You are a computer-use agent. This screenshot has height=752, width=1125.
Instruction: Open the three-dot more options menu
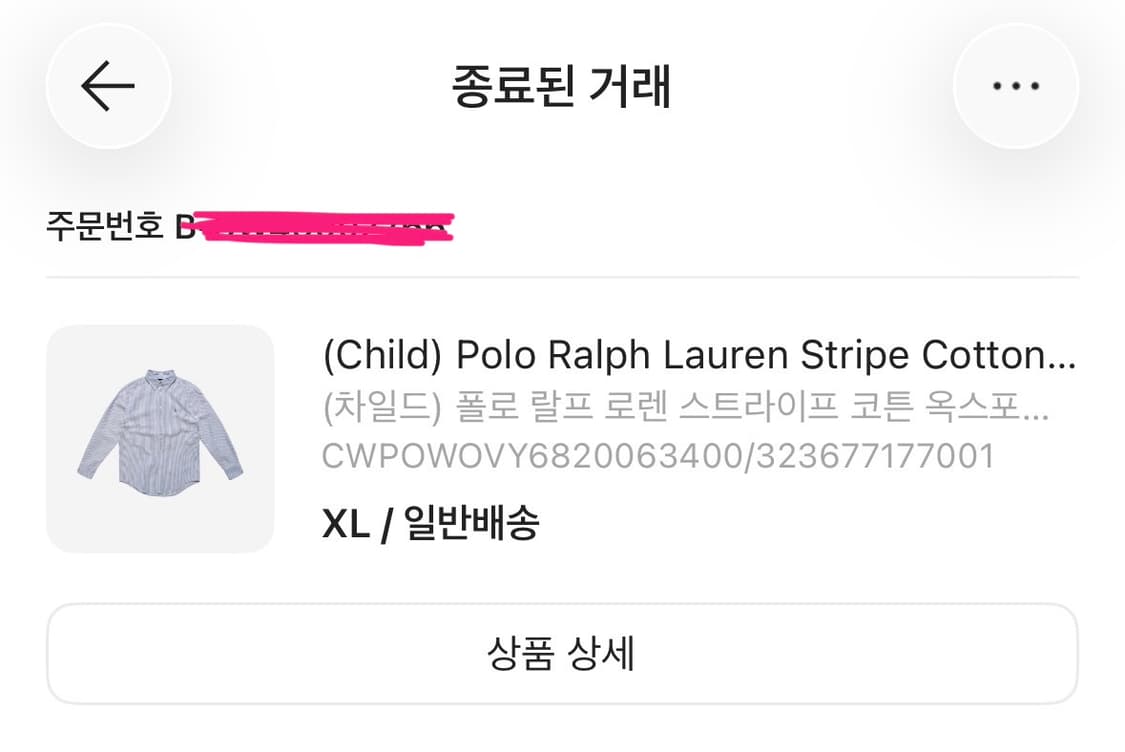[1016, 87]
